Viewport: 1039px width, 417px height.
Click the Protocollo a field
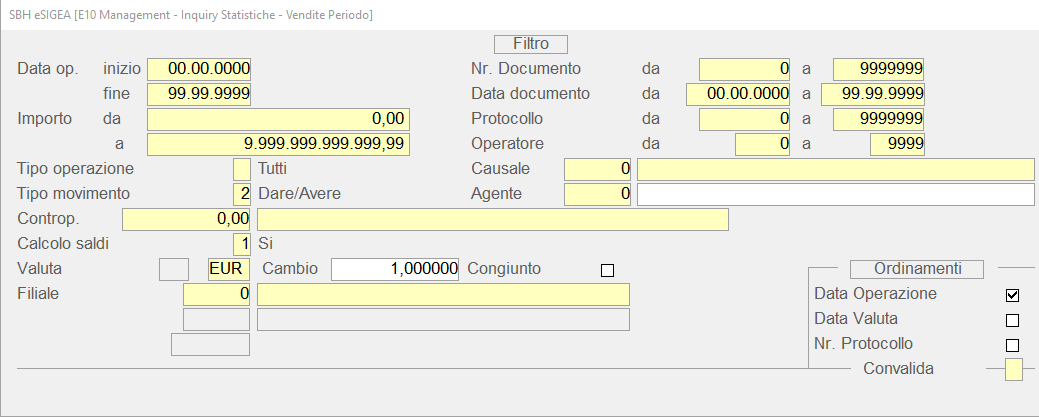(878, 119)
